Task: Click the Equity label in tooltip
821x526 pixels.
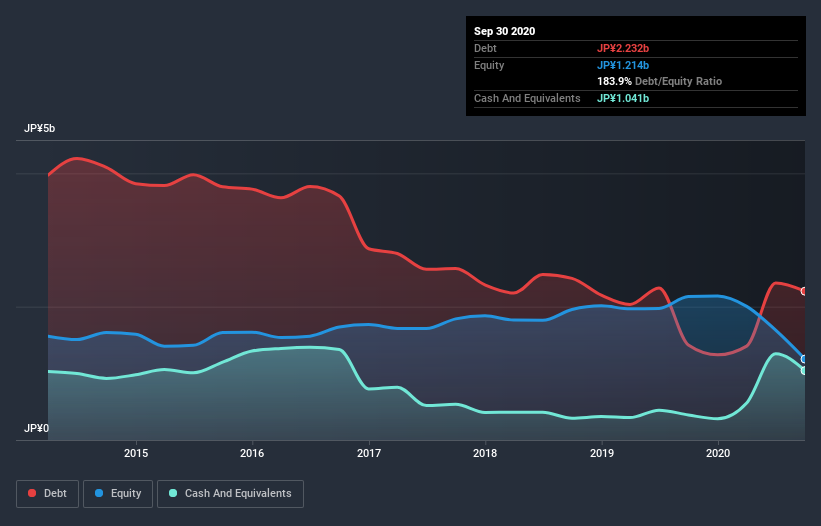Action: click(x=489, y=65)
